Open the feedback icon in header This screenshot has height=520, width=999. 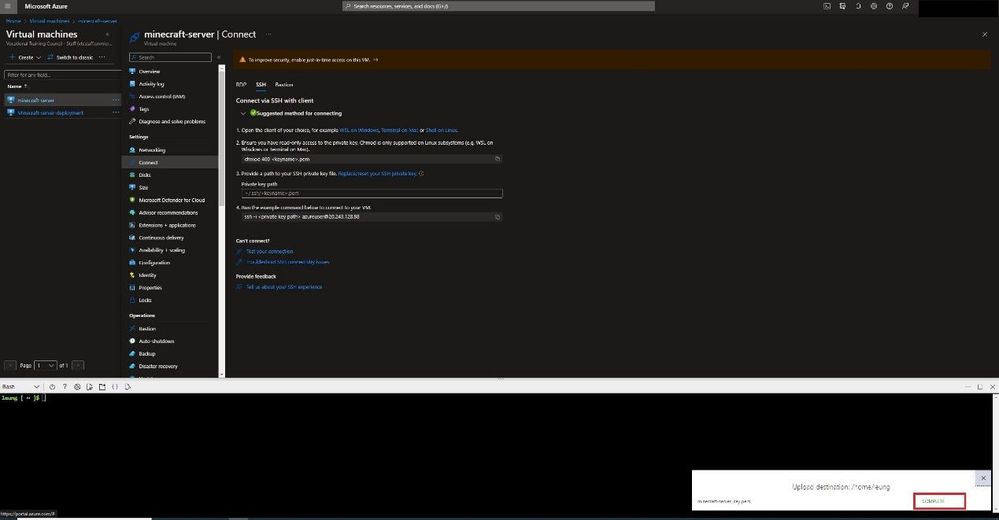click(x=905, y=6)
